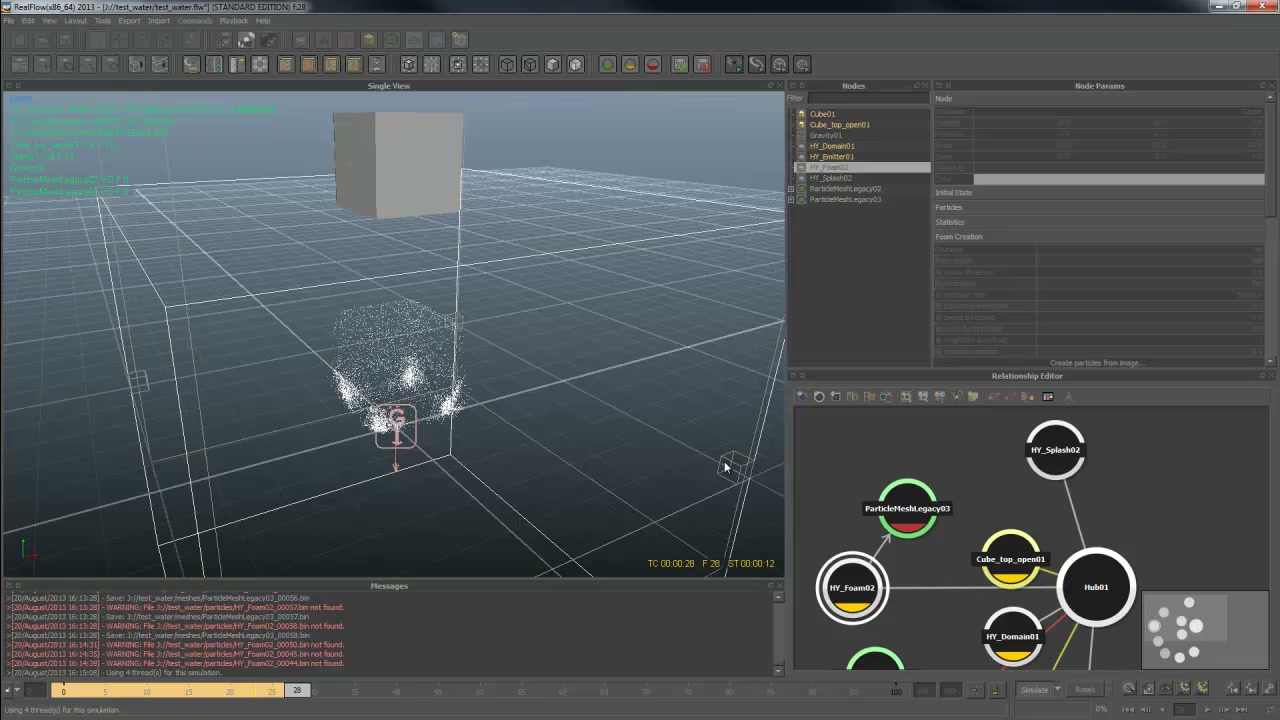Go to the last frame

coord(1241,710)
